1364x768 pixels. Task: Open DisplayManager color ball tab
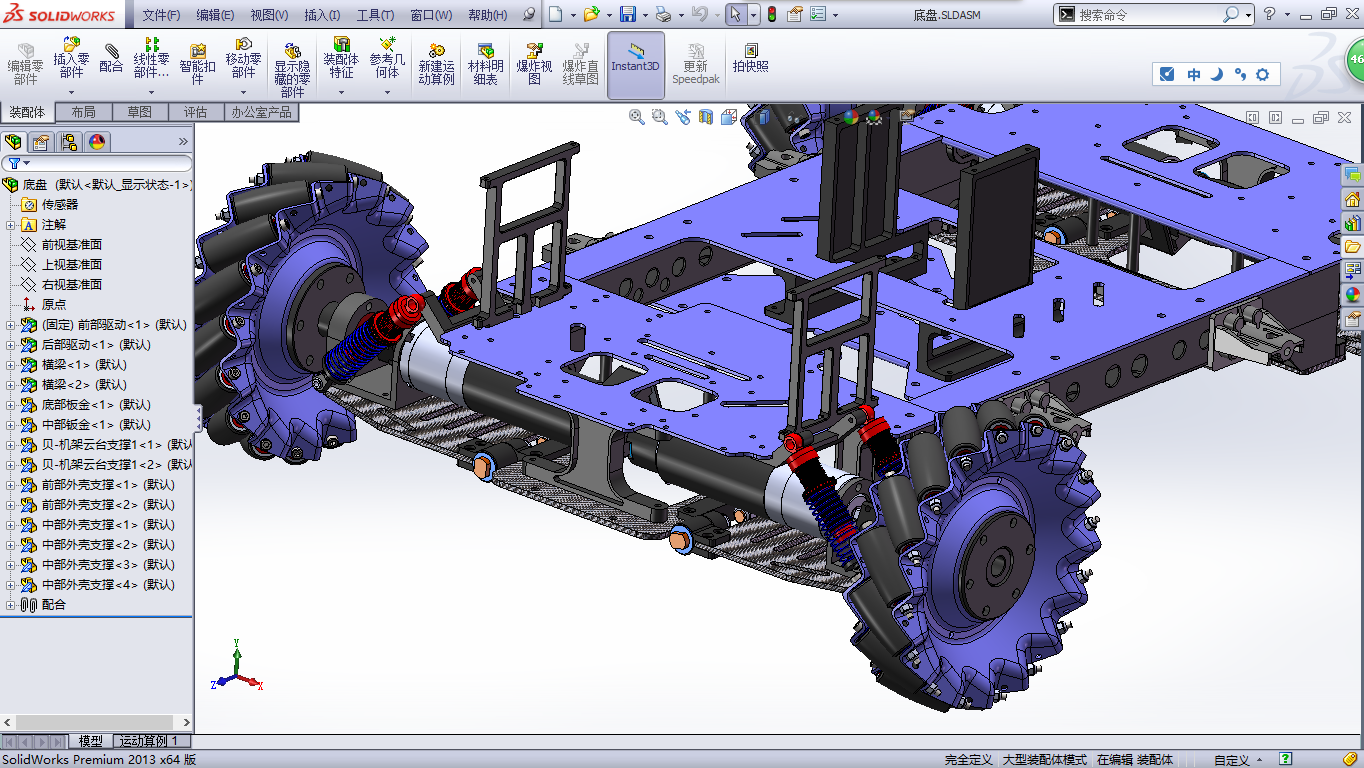pos(97,142)
